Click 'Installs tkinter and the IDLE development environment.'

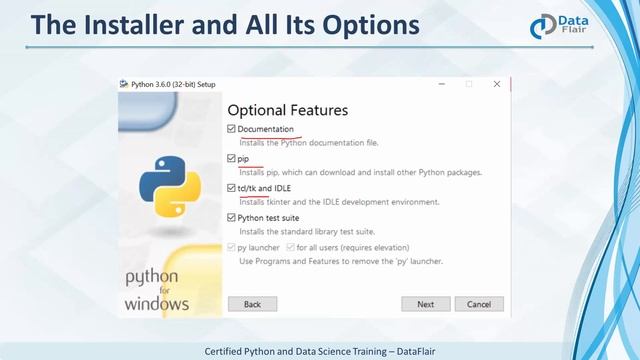[339, 202]
